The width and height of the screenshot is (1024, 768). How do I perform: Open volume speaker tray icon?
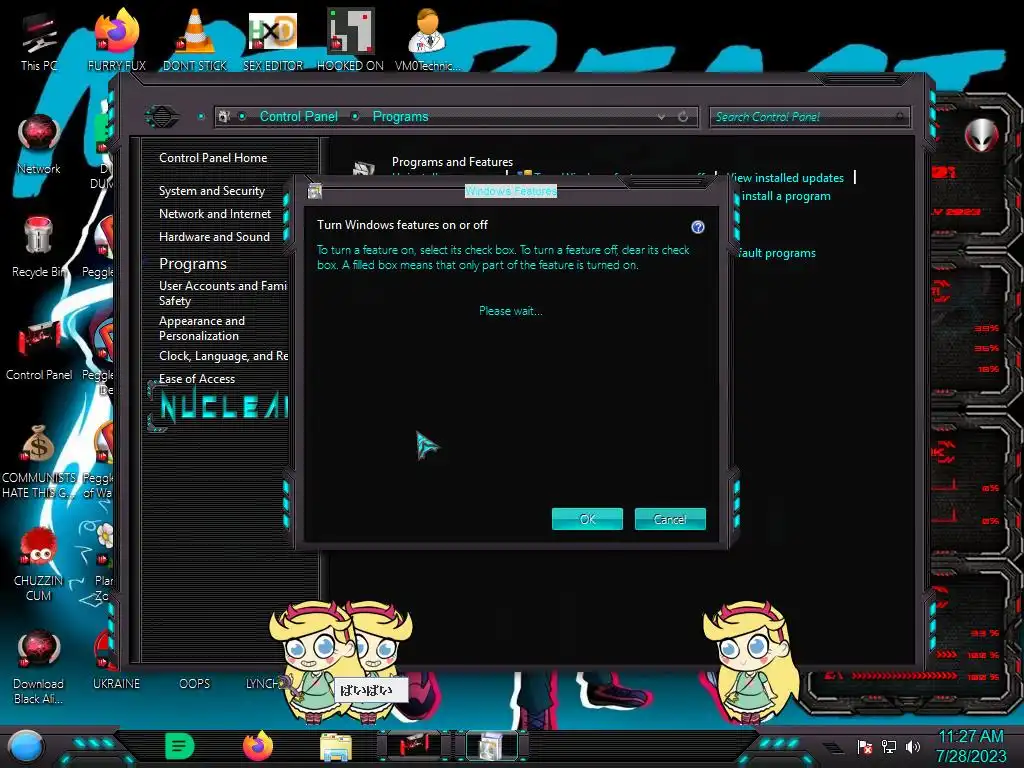[913, 746]
